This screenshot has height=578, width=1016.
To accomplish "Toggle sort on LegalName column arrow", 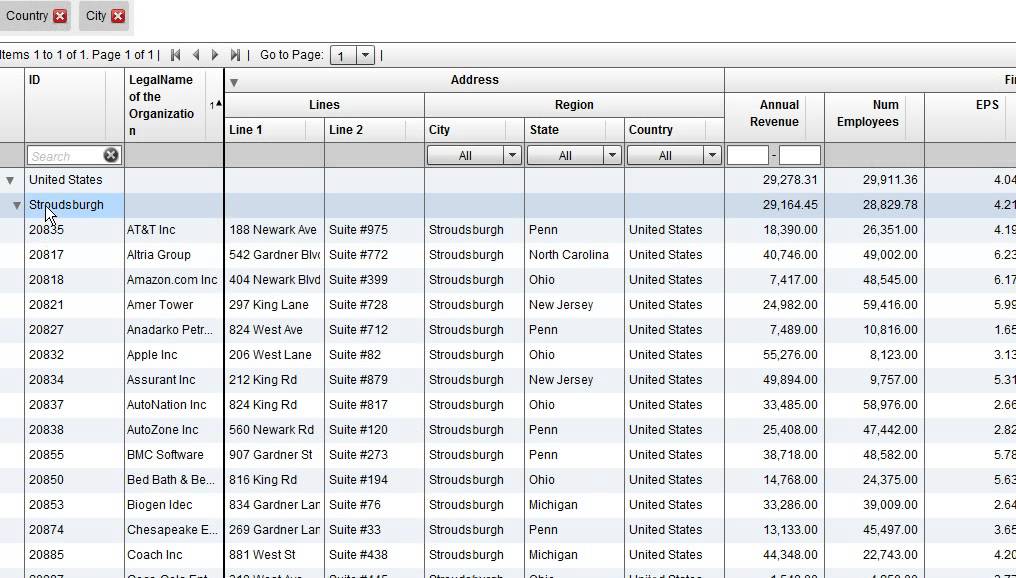I will coord(216,104).
